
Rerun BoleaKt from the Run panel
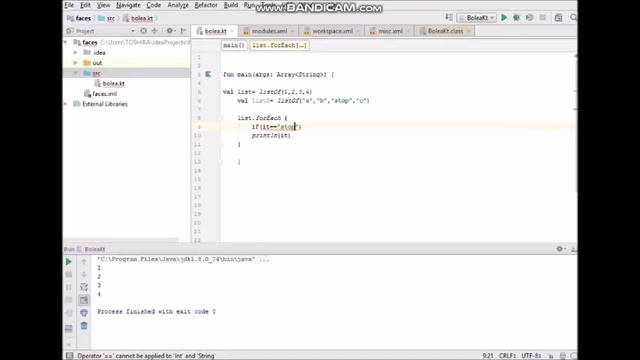69,262
